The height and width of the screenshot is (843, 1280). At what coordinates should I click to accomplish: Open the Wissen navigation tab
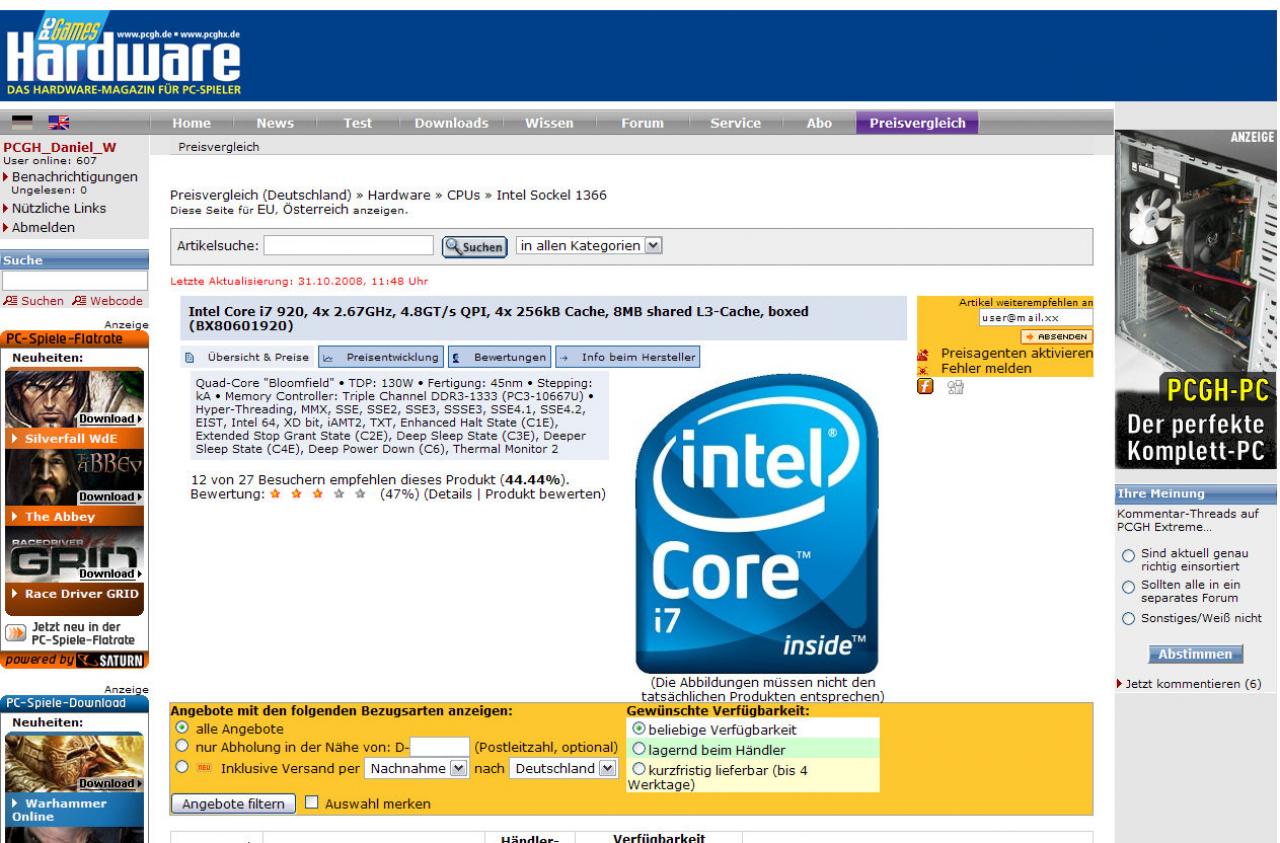(548, 123)
